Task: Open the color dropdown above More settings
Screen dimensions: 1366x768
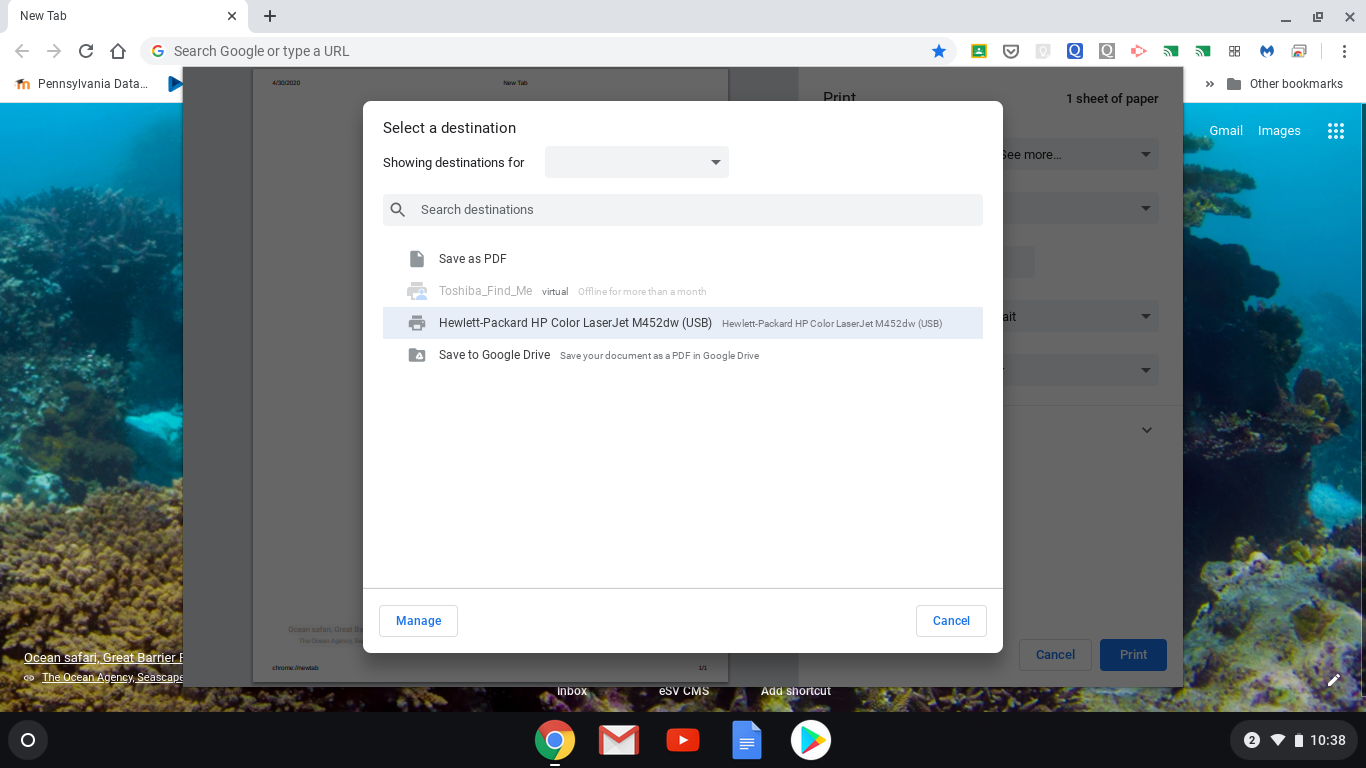Action: pos(1080,370)
